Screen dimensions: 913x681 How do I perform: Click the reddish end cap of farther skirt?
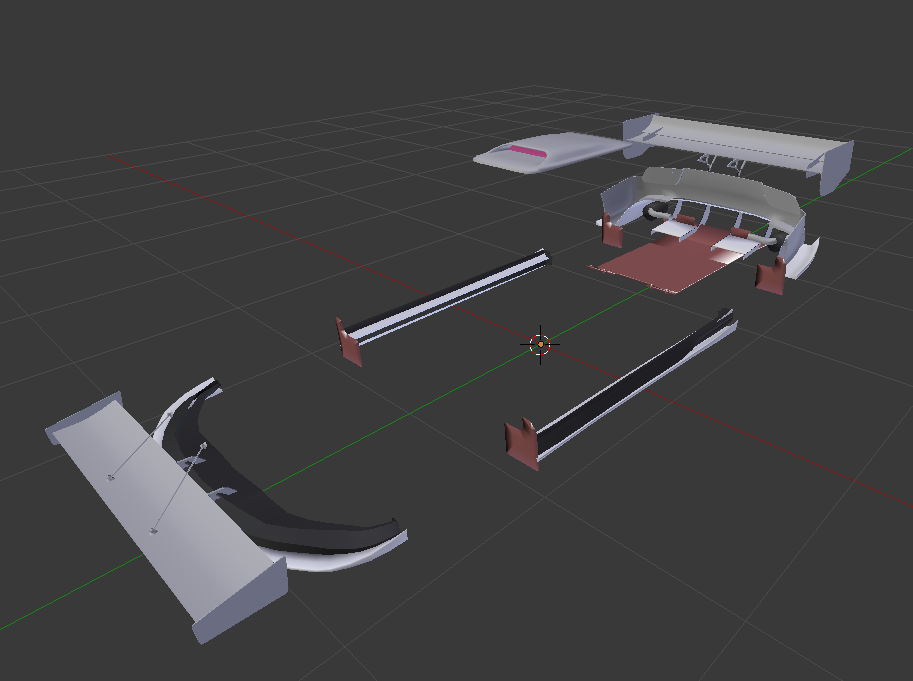(348, 343)
